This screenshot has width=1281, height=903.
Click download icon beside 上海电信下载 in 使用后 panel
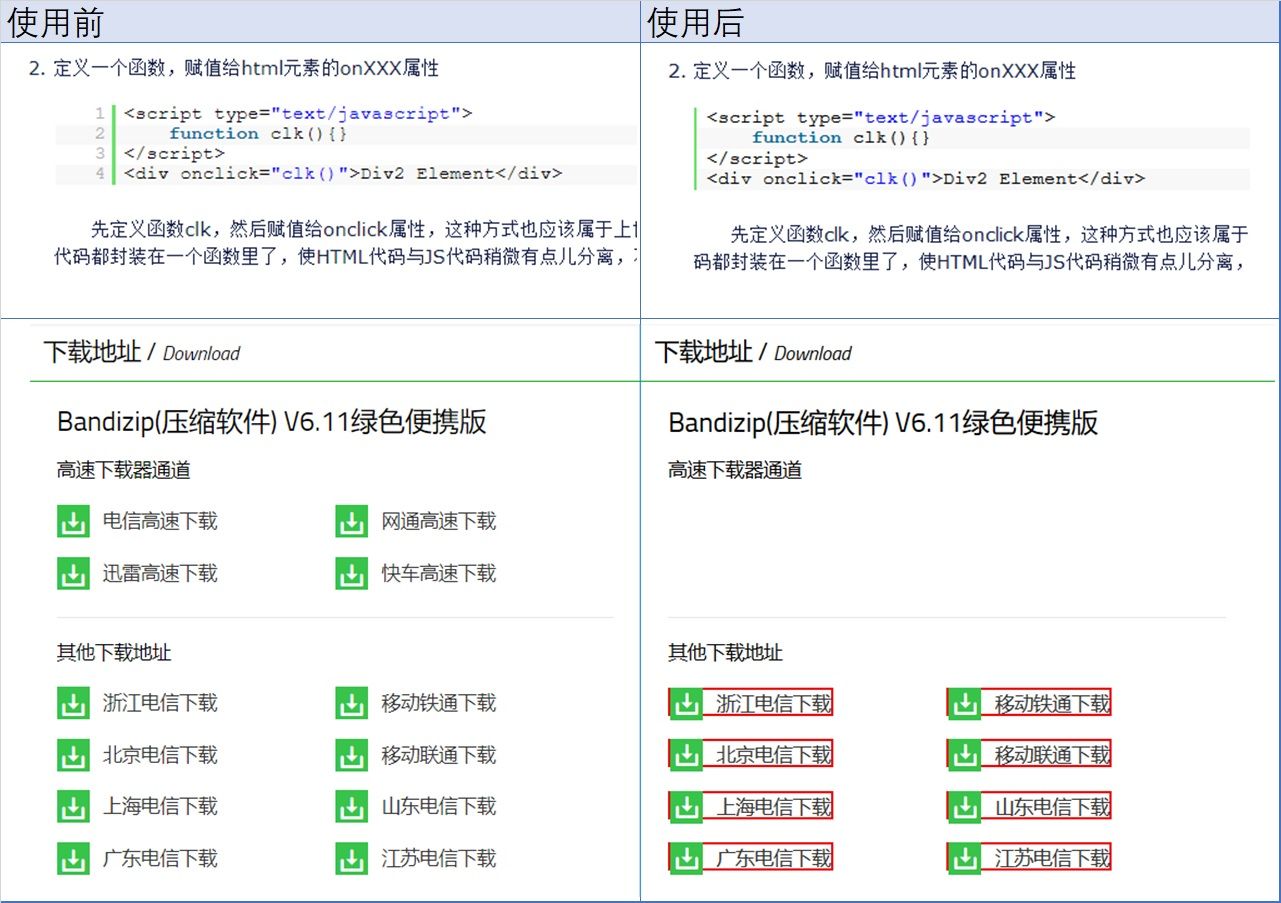685,807
